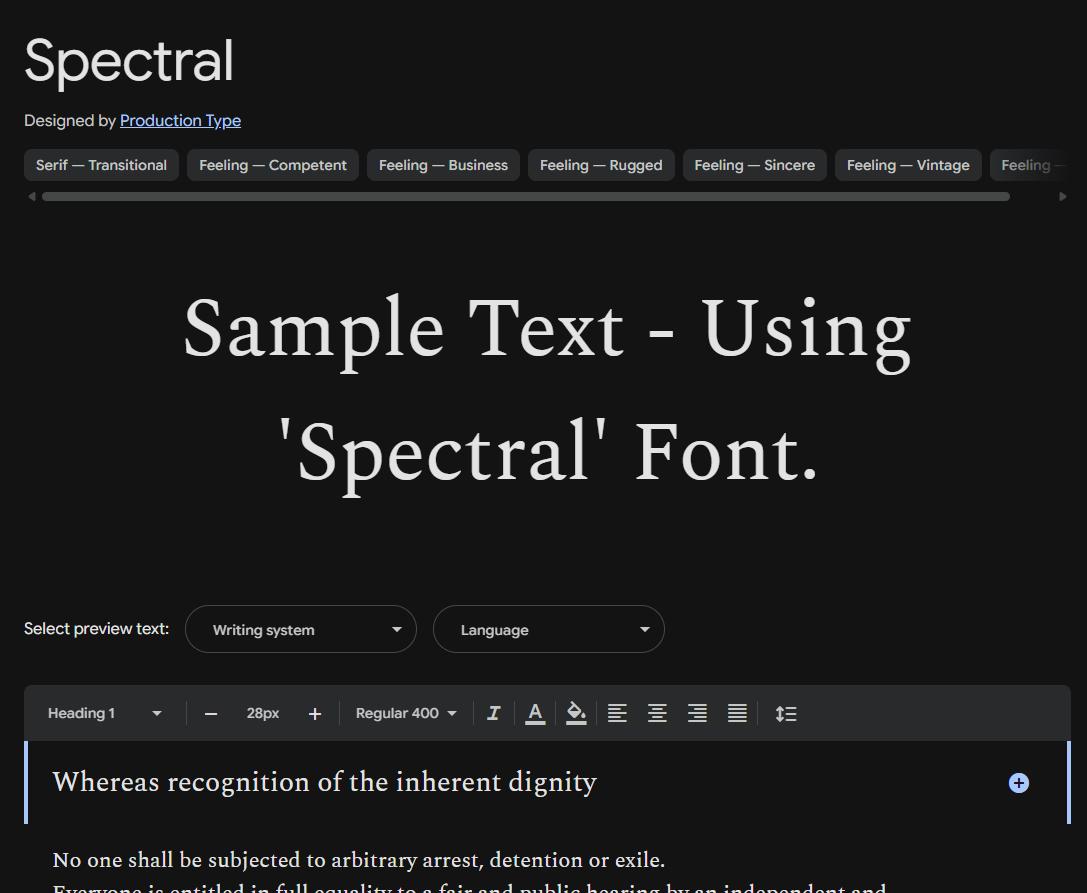Screen dimensions: 1087x893
Task: Click the horizontal tag scrollbar thumb
Action: click(x=525, y=196)
